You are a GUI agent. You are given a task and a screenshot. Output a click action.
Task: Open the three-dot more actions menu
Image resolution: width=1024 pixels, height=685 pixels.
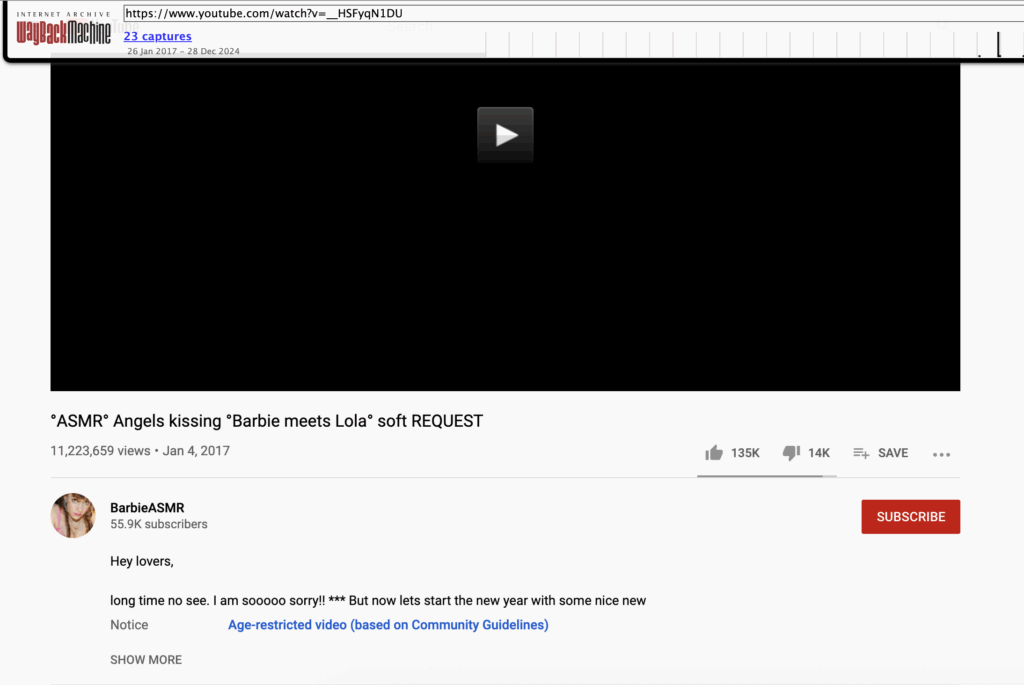point(941,454)
